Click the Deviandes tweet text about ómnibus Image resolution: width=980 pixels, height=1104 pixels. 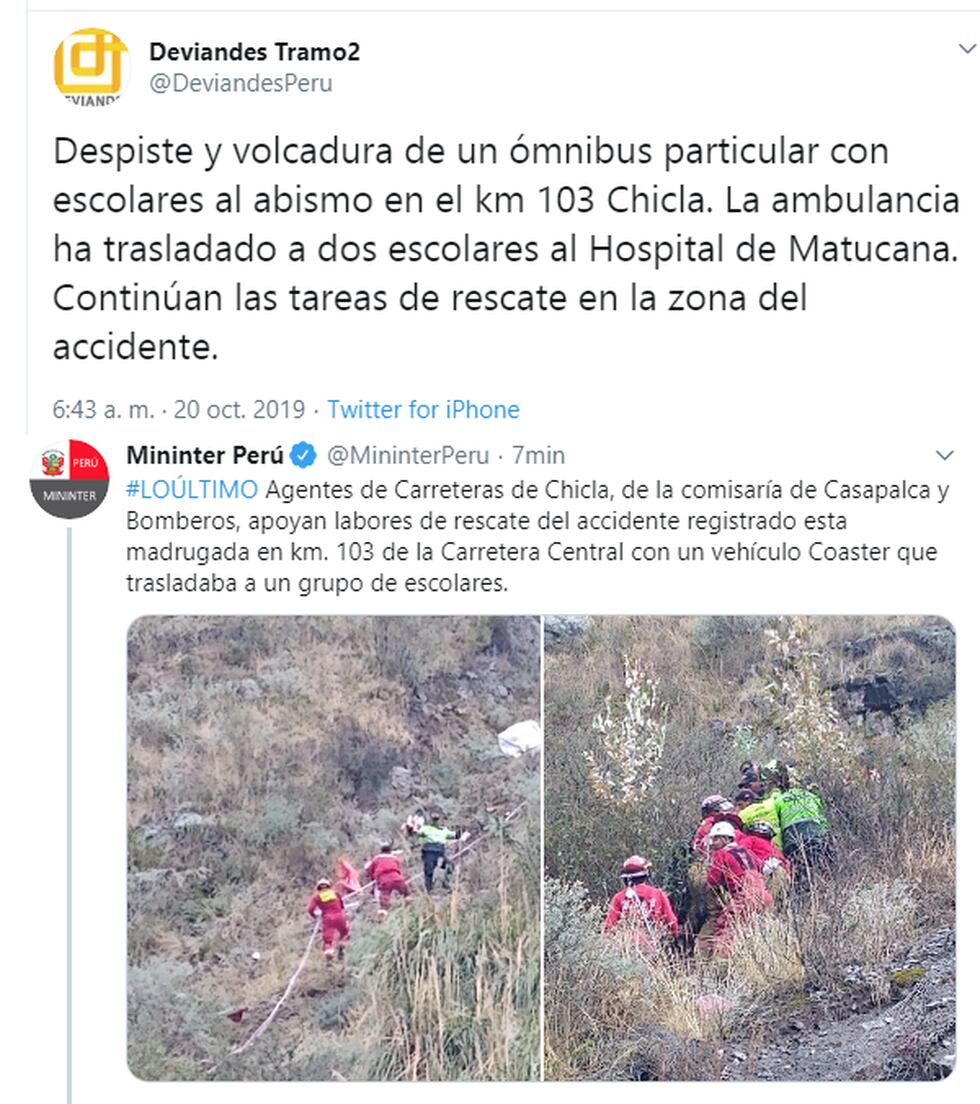(506, 249)
